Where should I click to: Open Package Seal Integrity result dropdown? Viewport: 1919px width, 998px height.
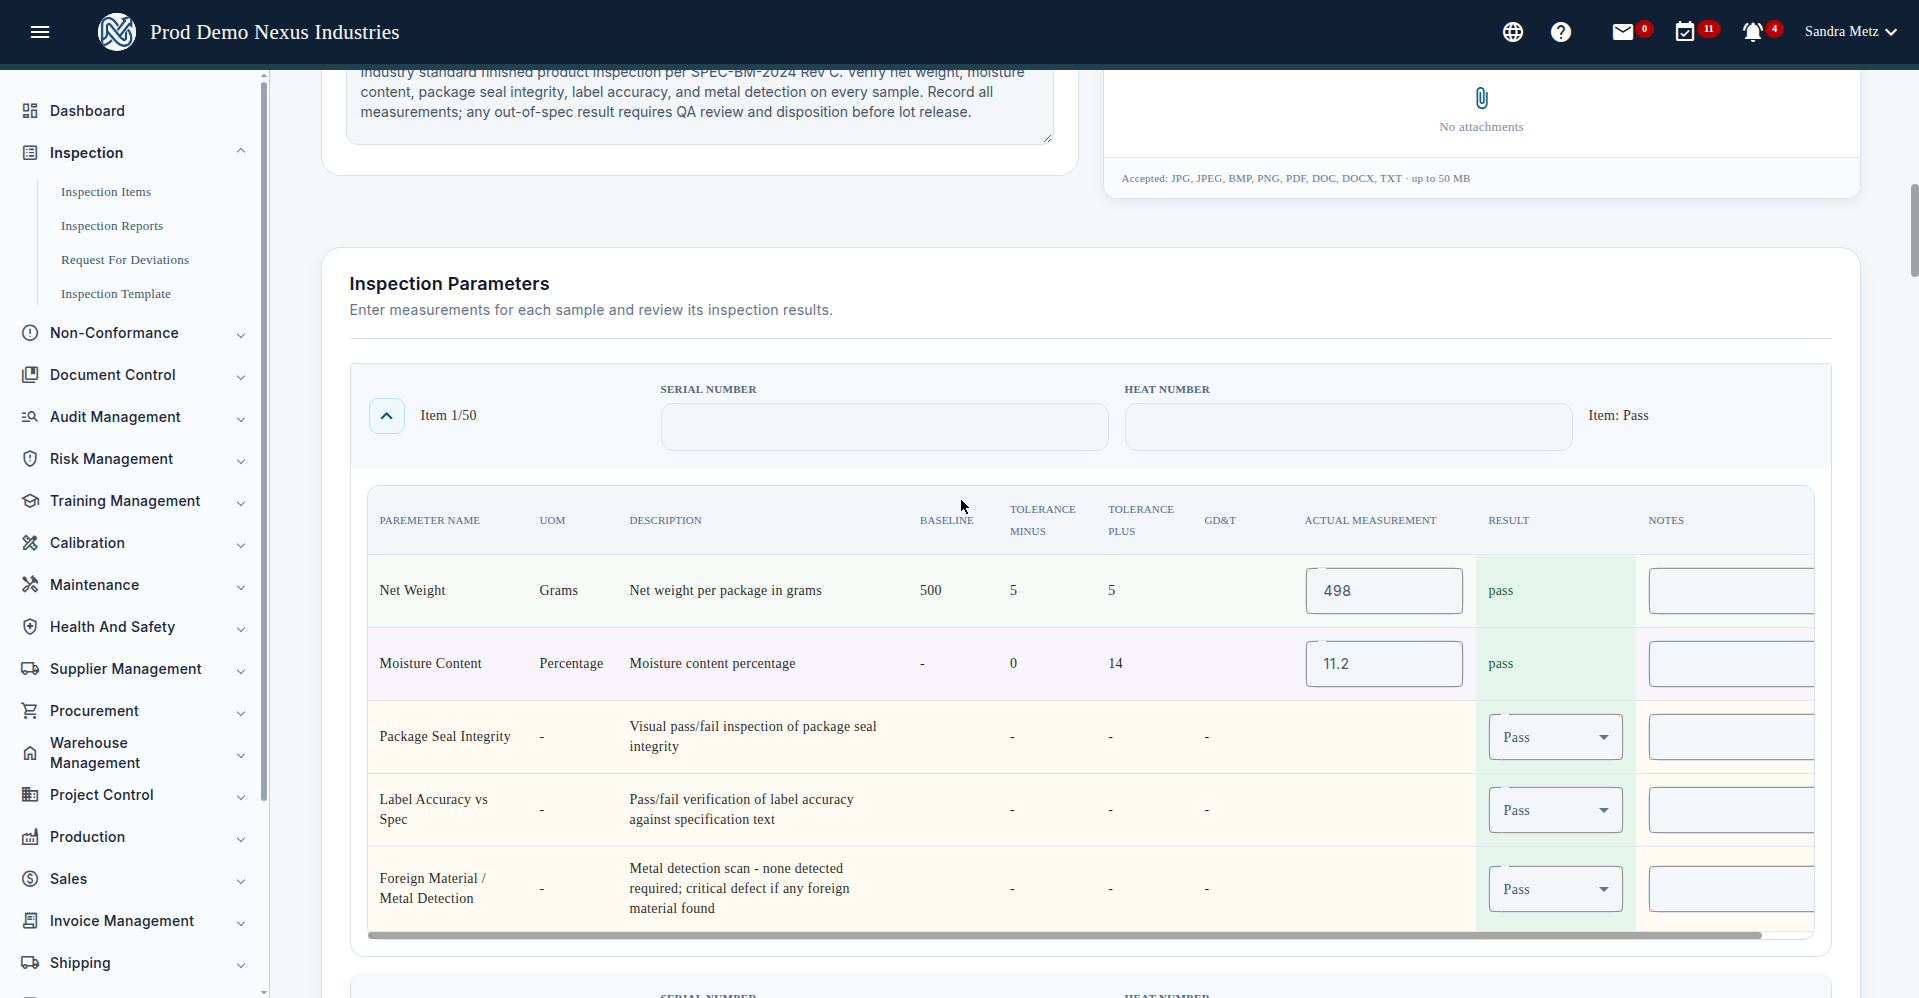coord(1555,737)
